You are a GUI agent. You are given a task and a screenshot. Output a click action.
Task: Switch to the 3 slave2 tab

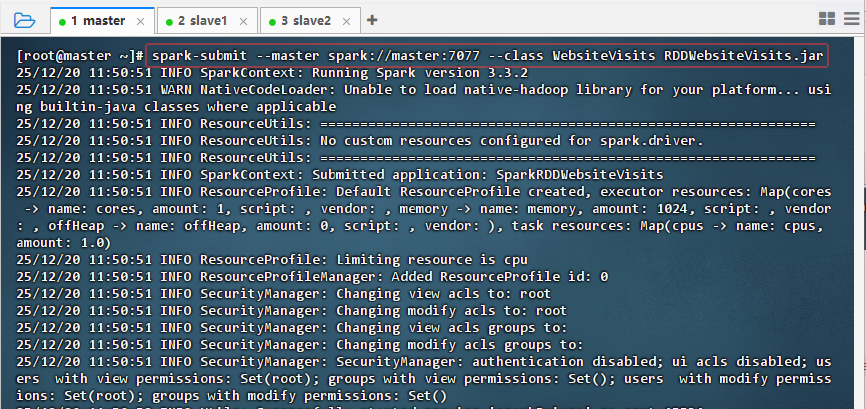click(310, 21)
